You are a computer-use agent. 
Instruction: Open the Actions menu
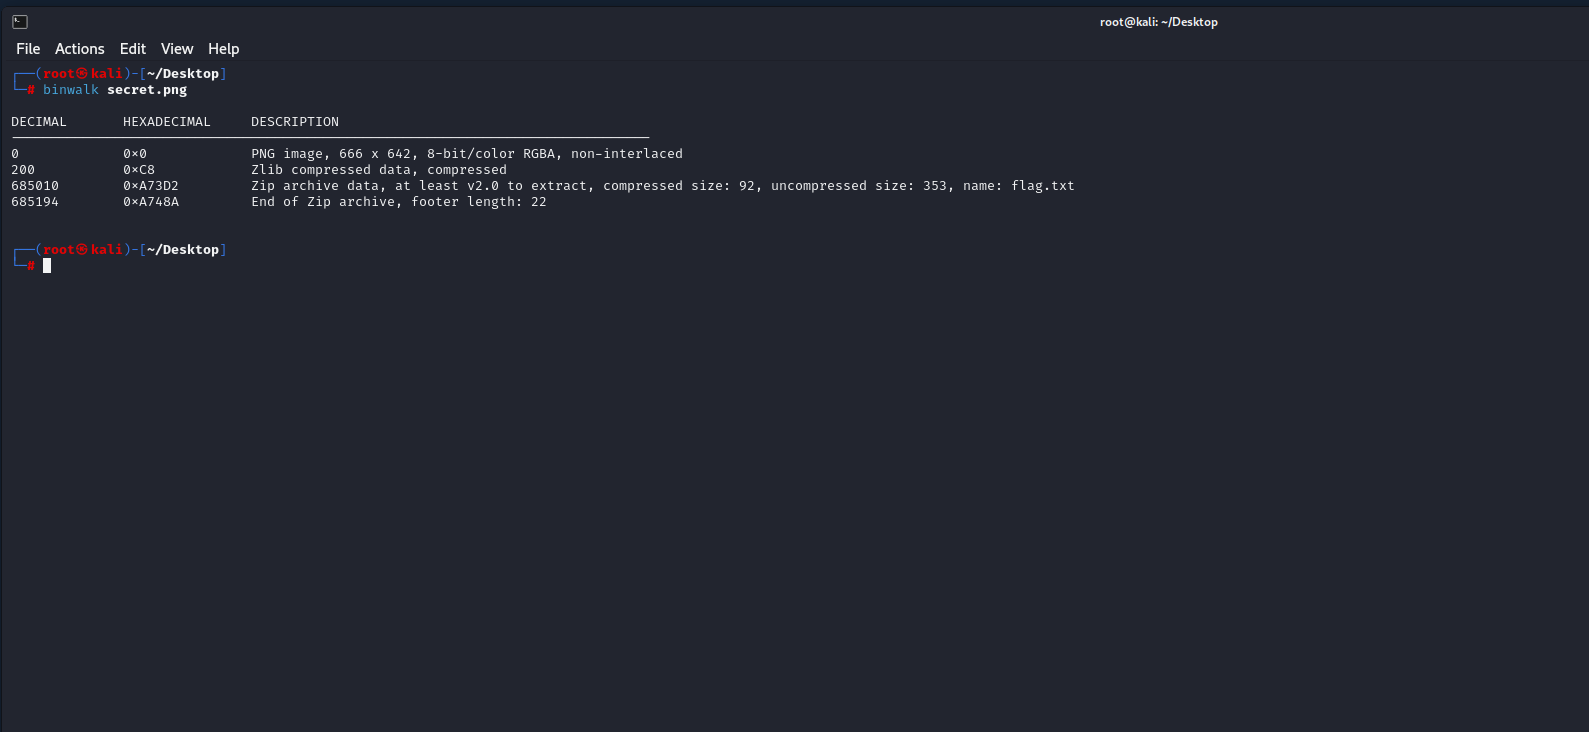[80, 49]
